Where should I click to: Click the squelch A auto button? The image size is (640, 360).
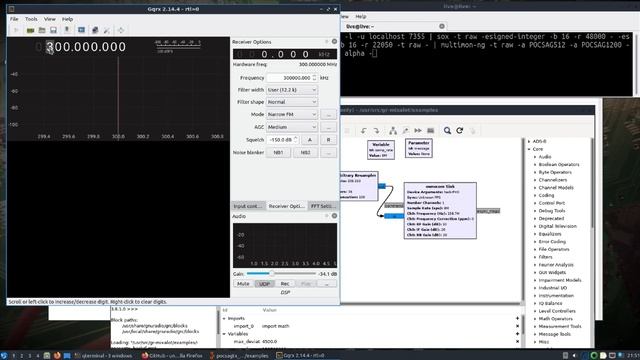pos(309,140)
